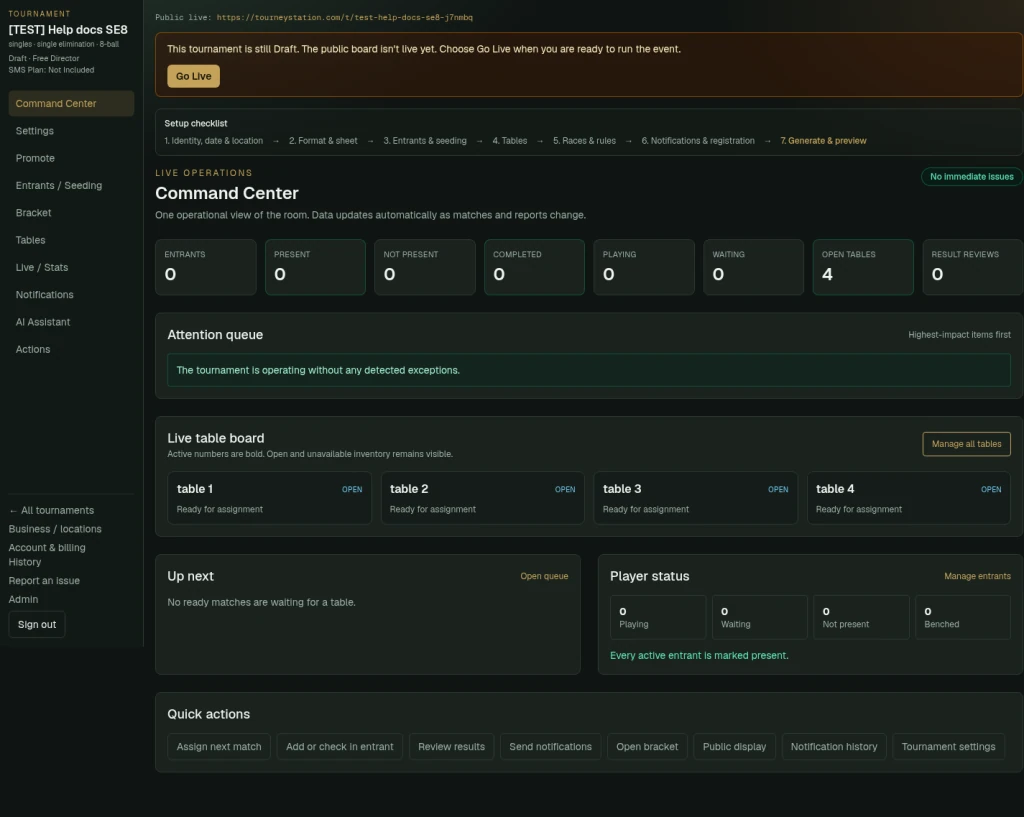Click Assign next match quick action
The height and width of the screenshot is (817, 1024).
[x=219, y=746]
